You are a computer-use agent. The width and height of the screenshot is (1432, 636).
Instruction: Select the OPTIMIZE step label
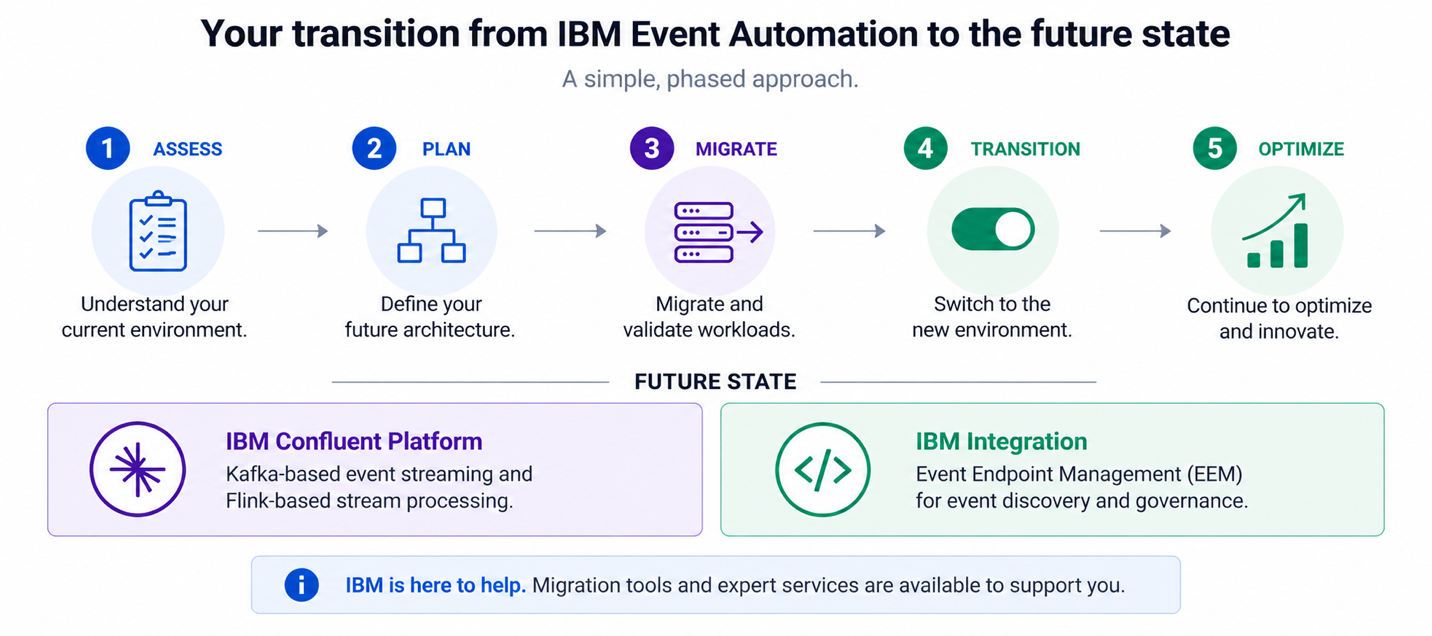(1301, 149)
